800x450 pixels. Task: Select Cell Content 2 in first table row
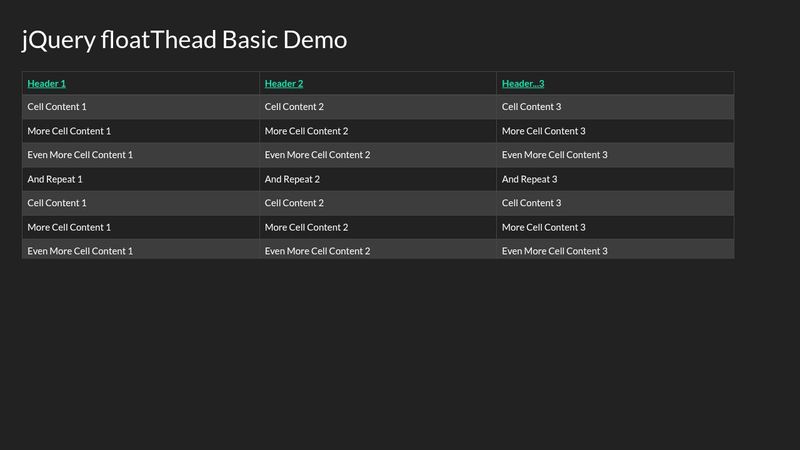coord(294,107)
